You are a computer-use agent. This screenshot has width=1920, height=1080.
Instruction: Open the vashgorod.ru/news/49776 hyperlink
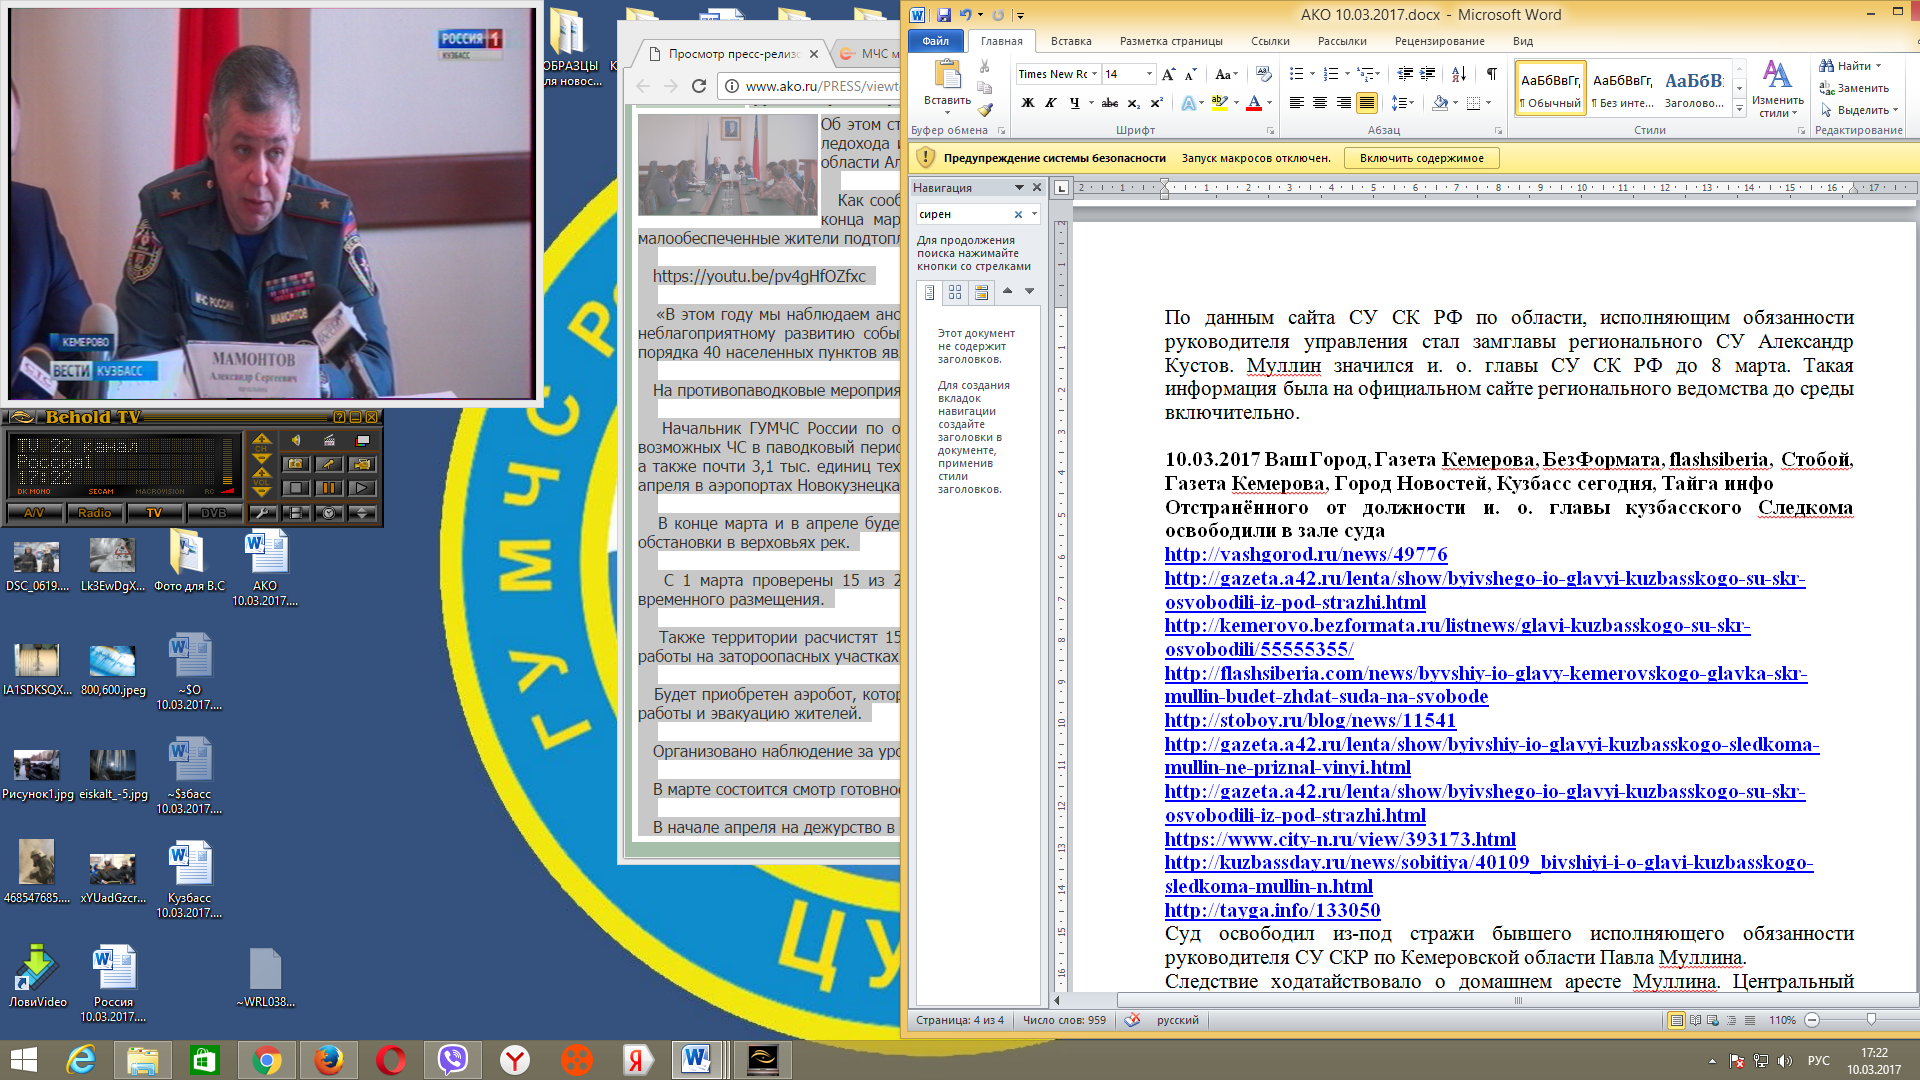[x=1306, y=555]
